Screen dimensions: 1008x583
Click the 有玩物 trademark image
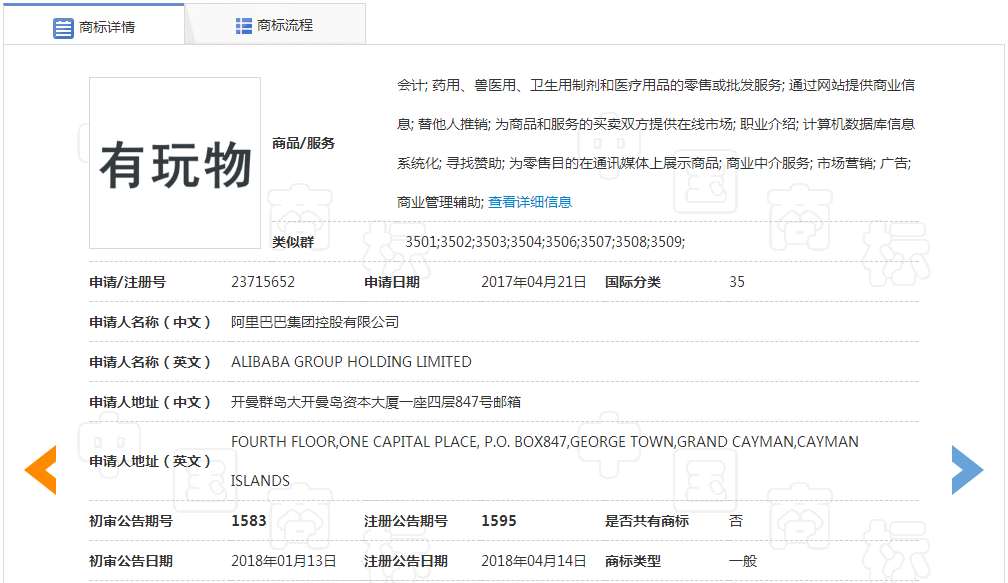175,163
